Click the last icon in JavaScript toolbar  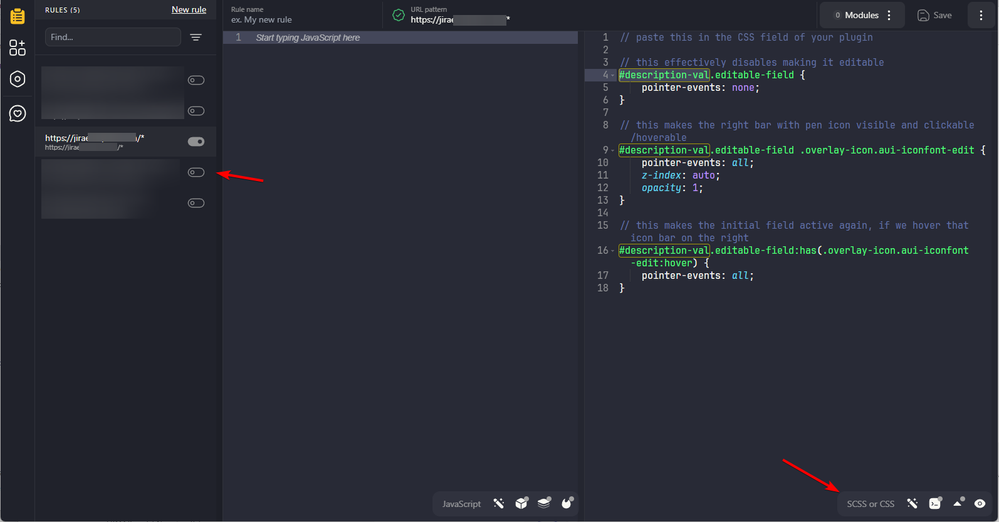pos(567,503)
